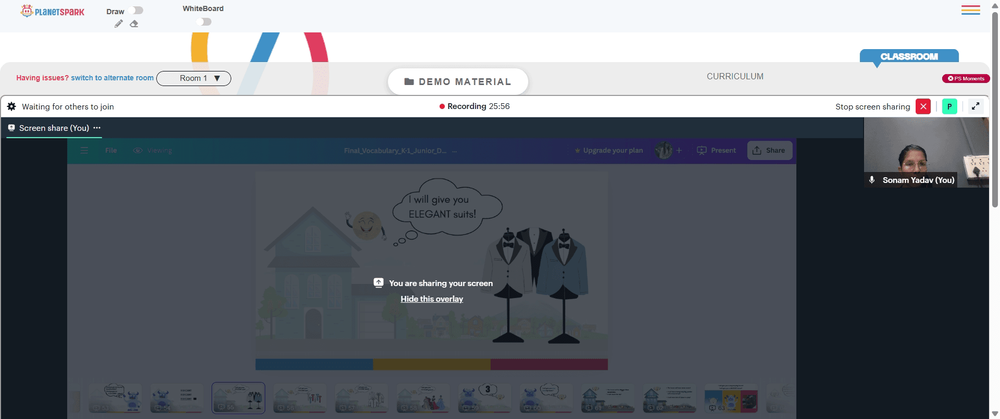This screenshot has width=1000, height=419.
Task: Click Upgrade your plan in Canva
Action: click(608, 151)
